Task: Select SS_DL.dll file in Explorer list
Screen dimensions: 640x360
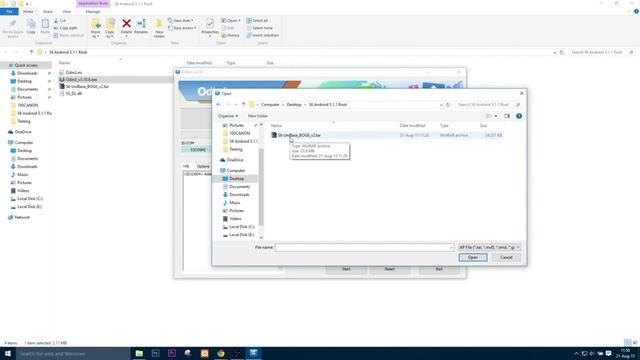Action: click(73, 94)
